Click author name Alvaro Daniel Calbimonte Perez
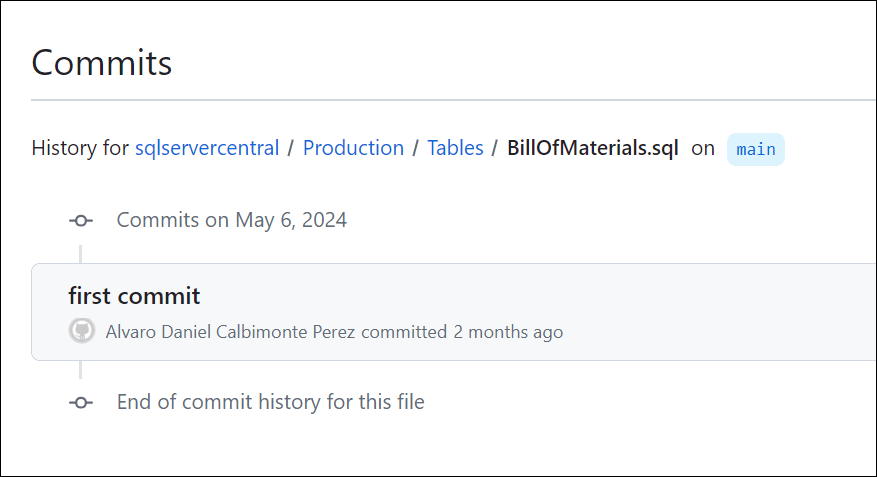Screen dimensions: 877x477 click(231, 332)
